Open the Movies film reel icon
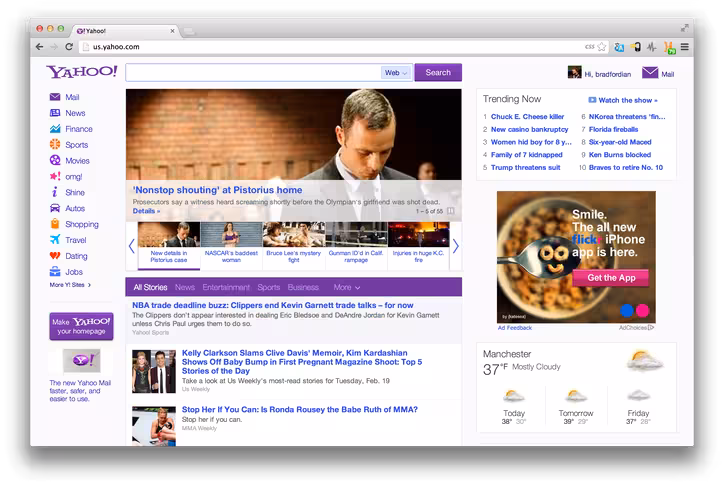This screenshot has width=724, height=488. [55, 160]
